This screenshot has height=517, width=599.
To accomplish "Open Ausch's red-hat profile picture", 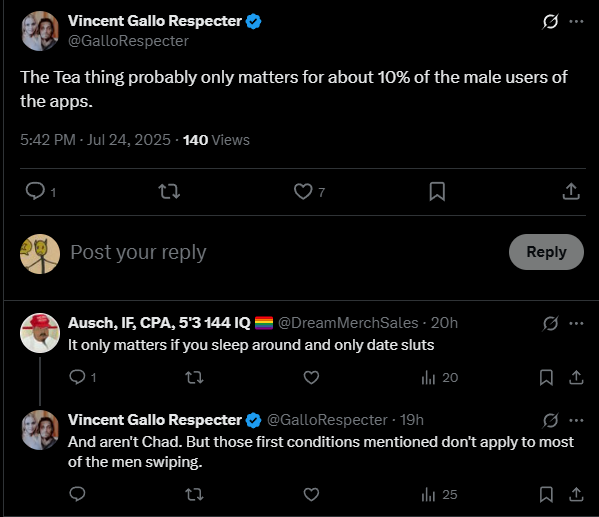I will 40,333.
